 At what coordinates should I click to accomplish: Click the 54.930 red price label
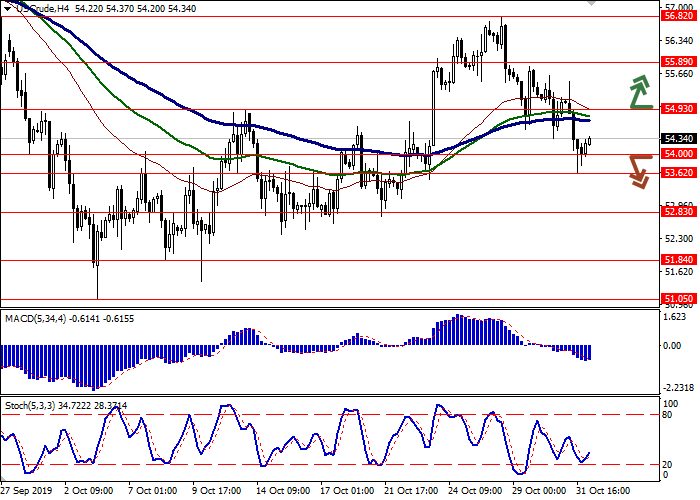(677, 108)
